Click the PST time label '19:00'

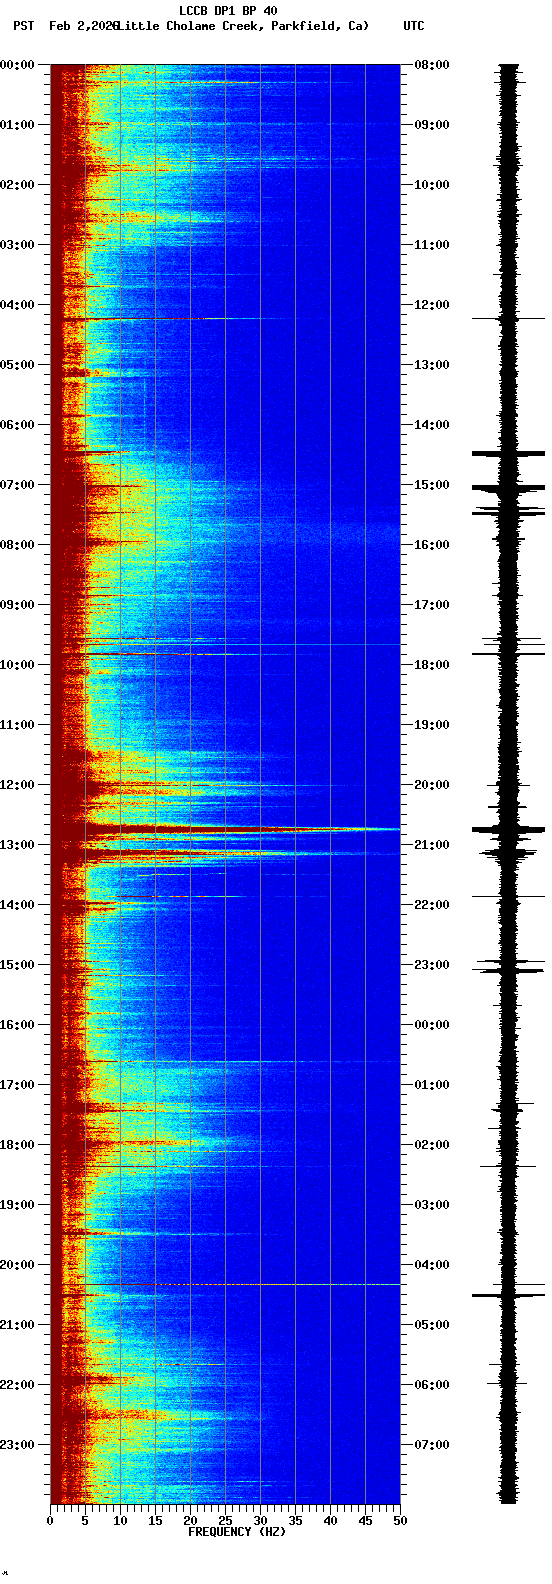[16, 1205]
